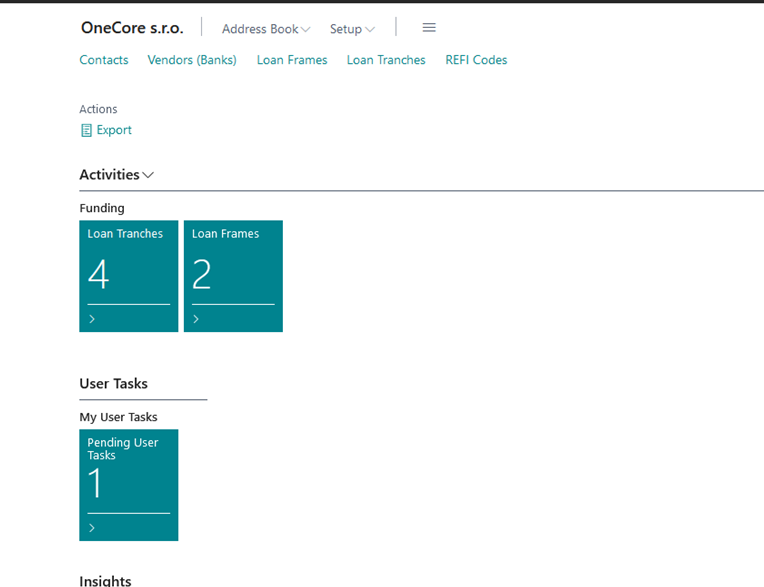764x587 pixels.
Task: Go to Loan Tranches in navigation links
Action: (386, 60)
